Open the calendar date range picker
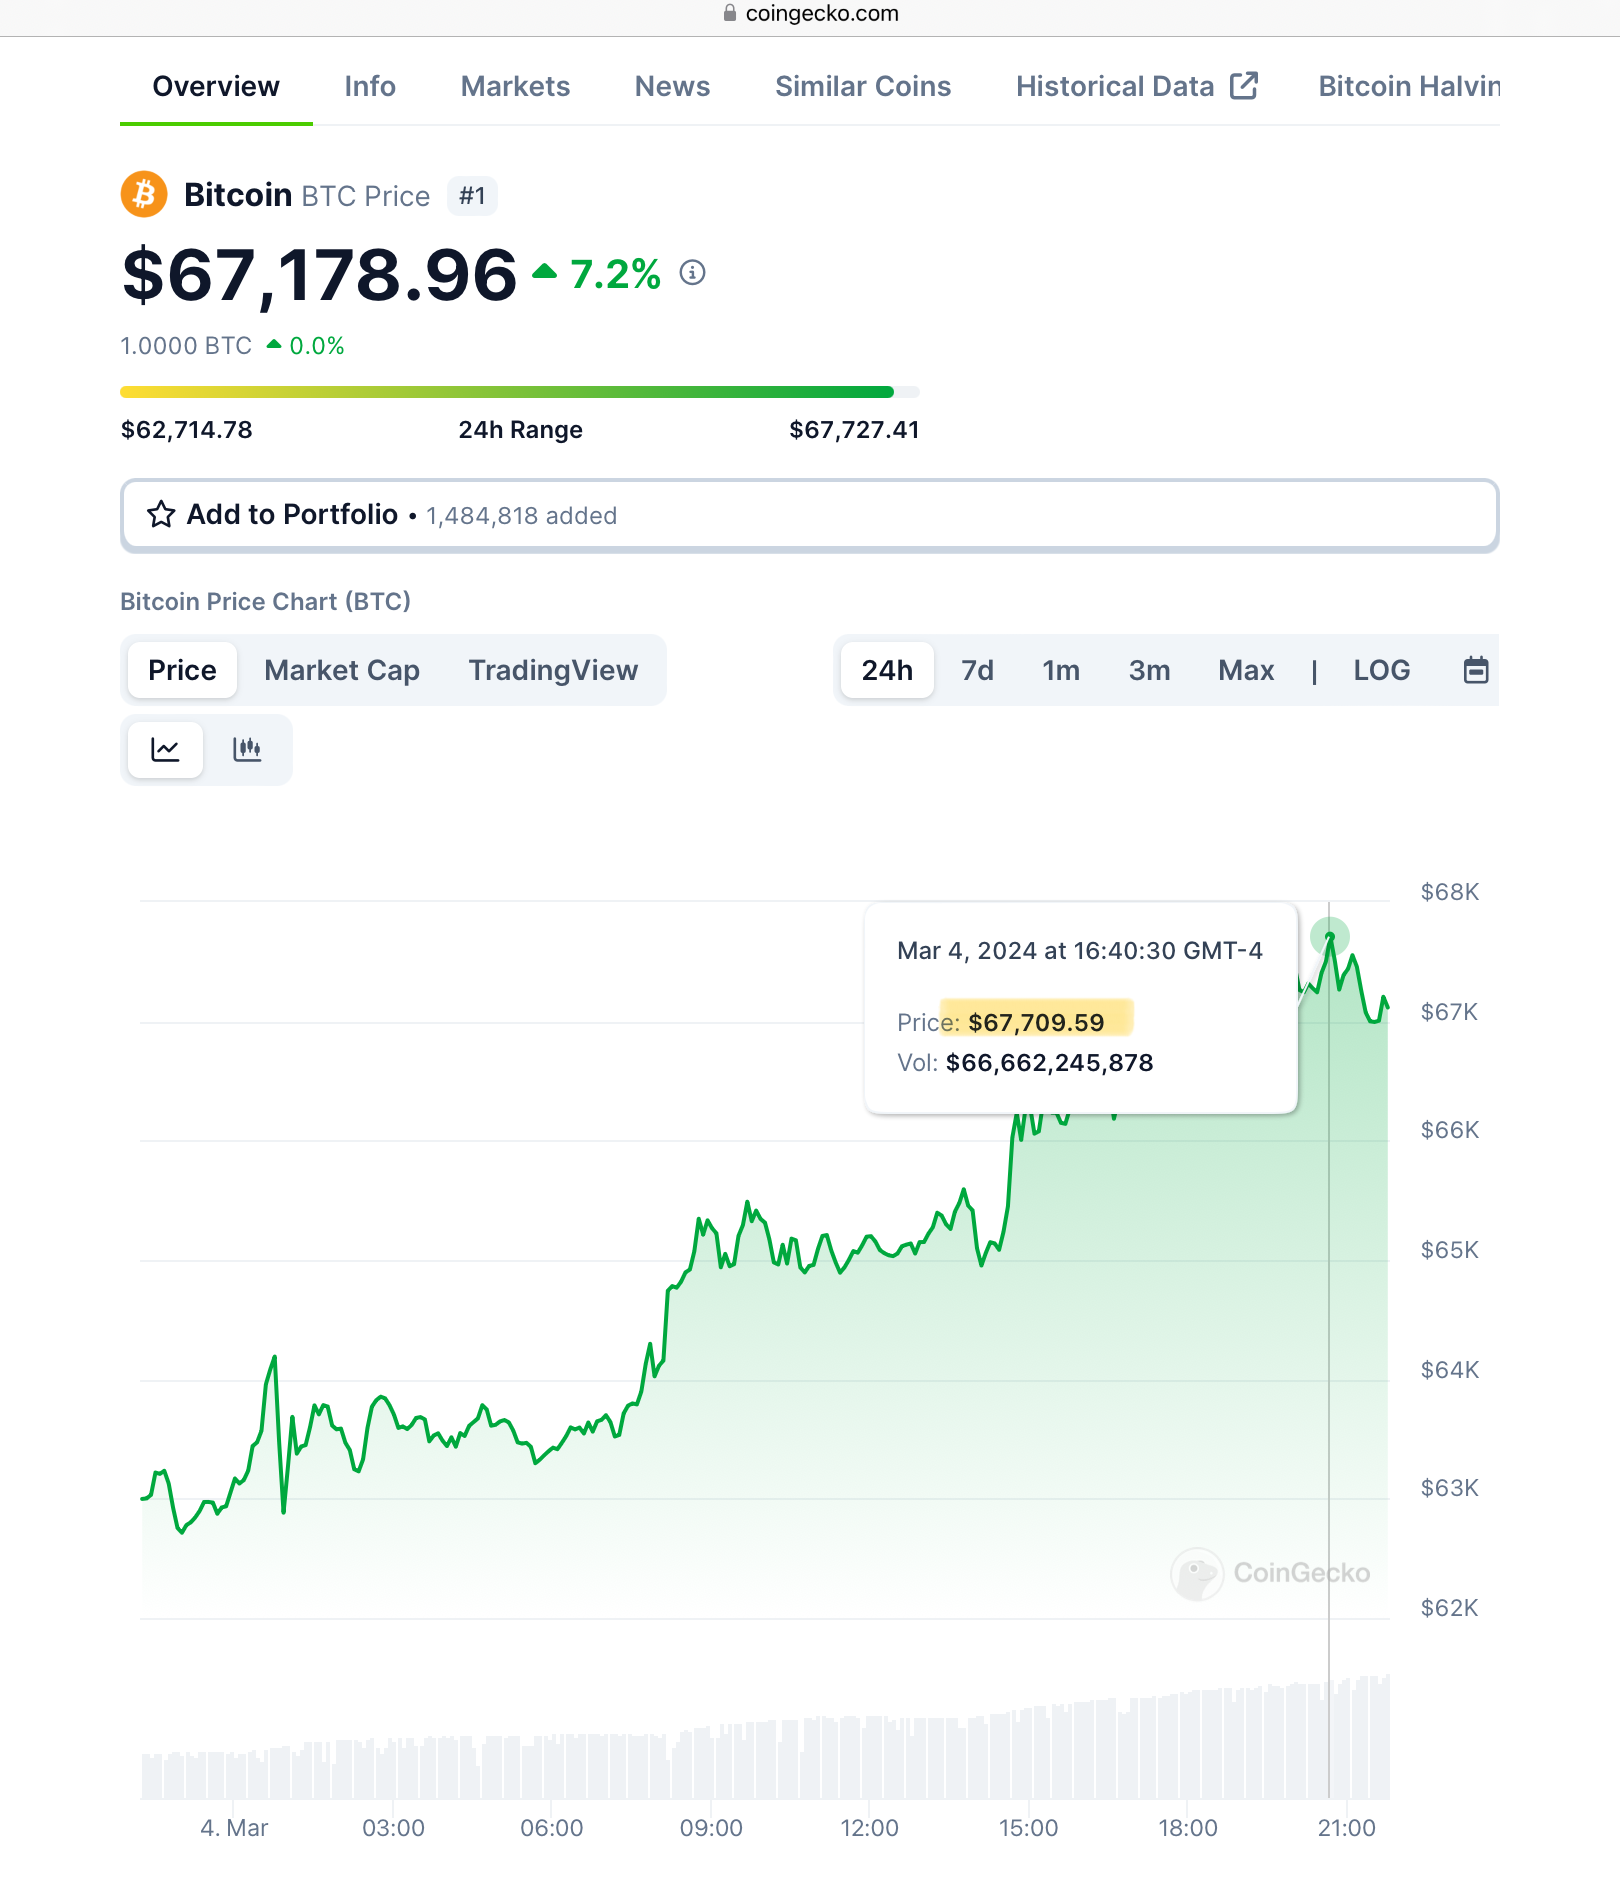This screenshot has width=1620, height=1884. coord(1476,670)
